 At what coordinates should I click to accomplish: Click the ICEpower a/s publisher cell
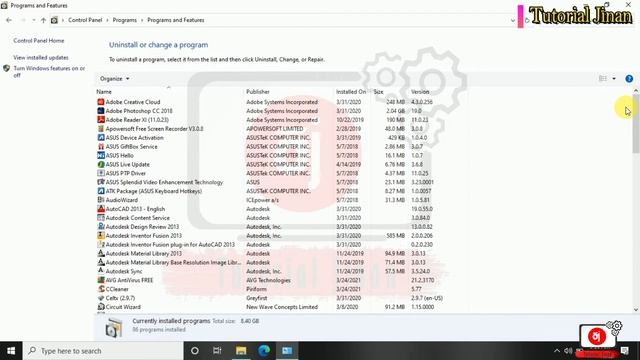coord(262,200)
